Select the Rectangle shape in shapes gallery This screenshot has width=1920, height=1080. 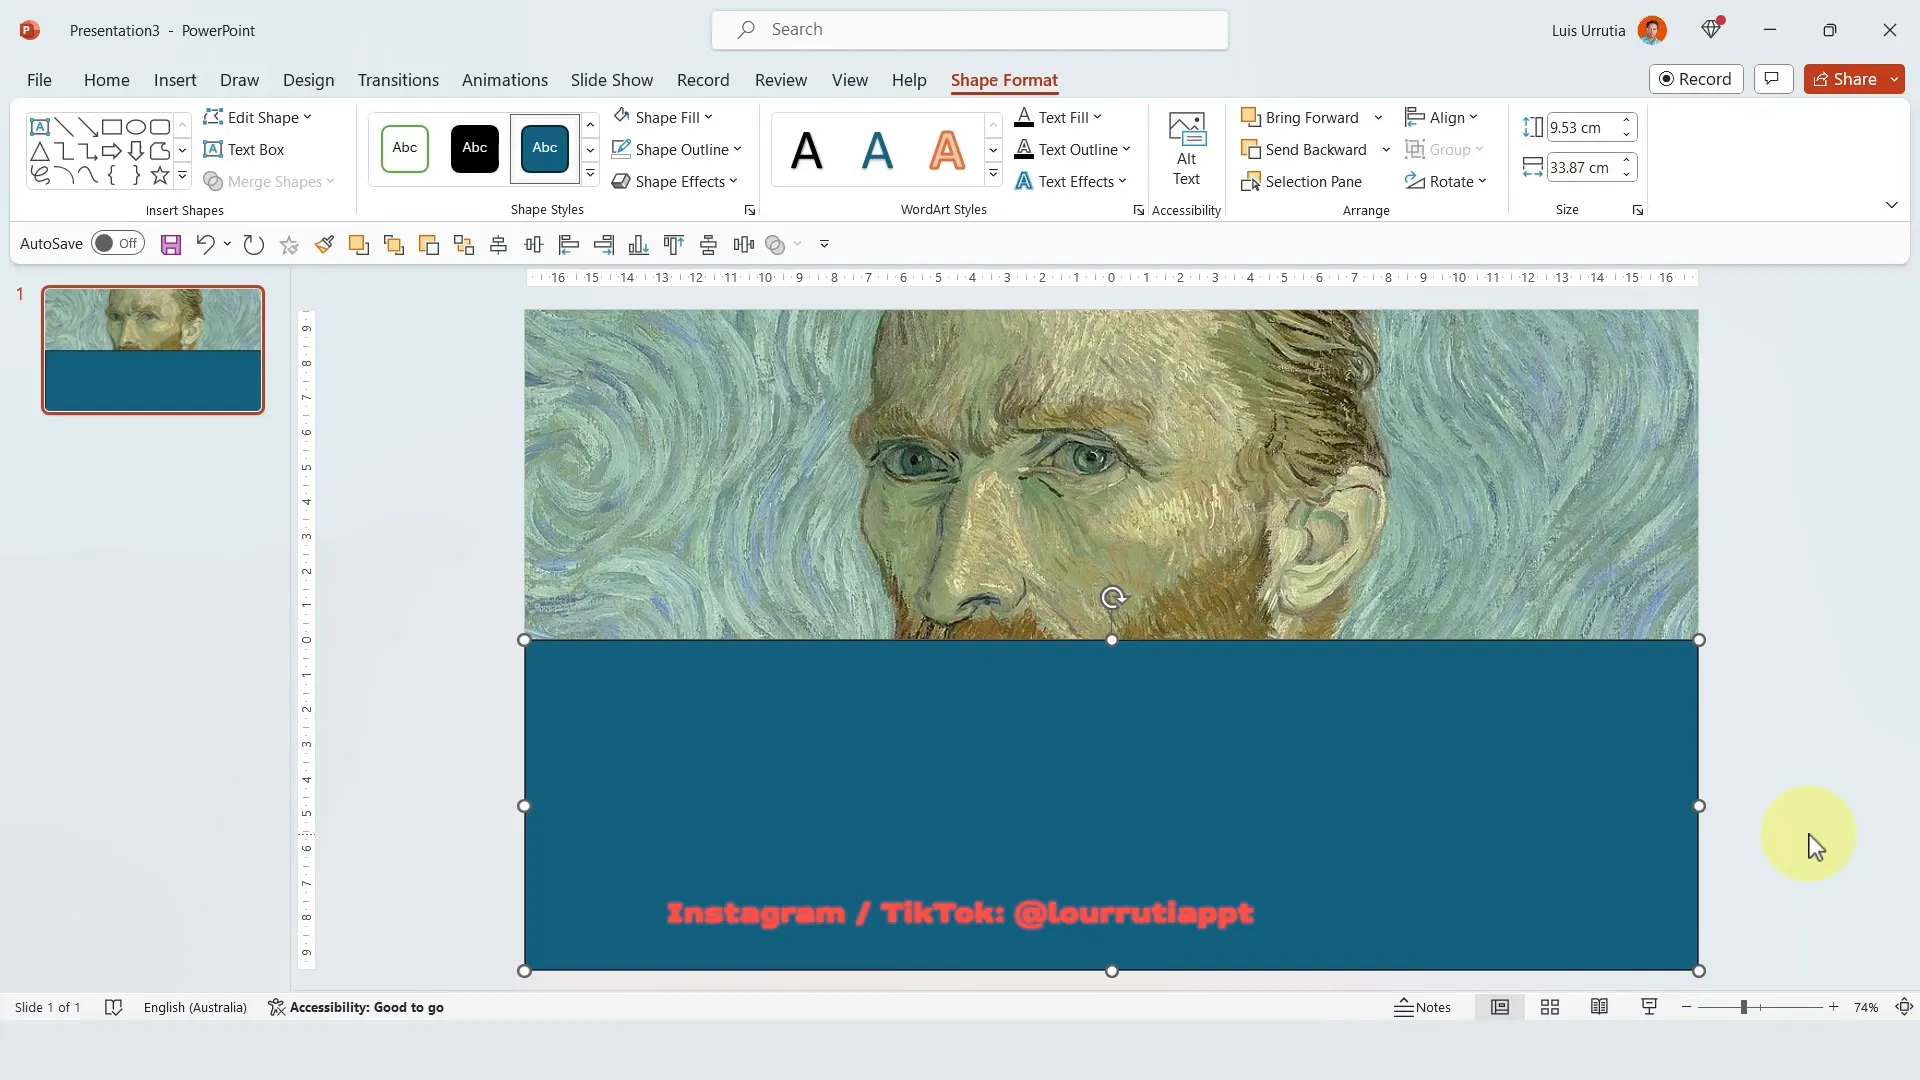click(x=112, y=127)
